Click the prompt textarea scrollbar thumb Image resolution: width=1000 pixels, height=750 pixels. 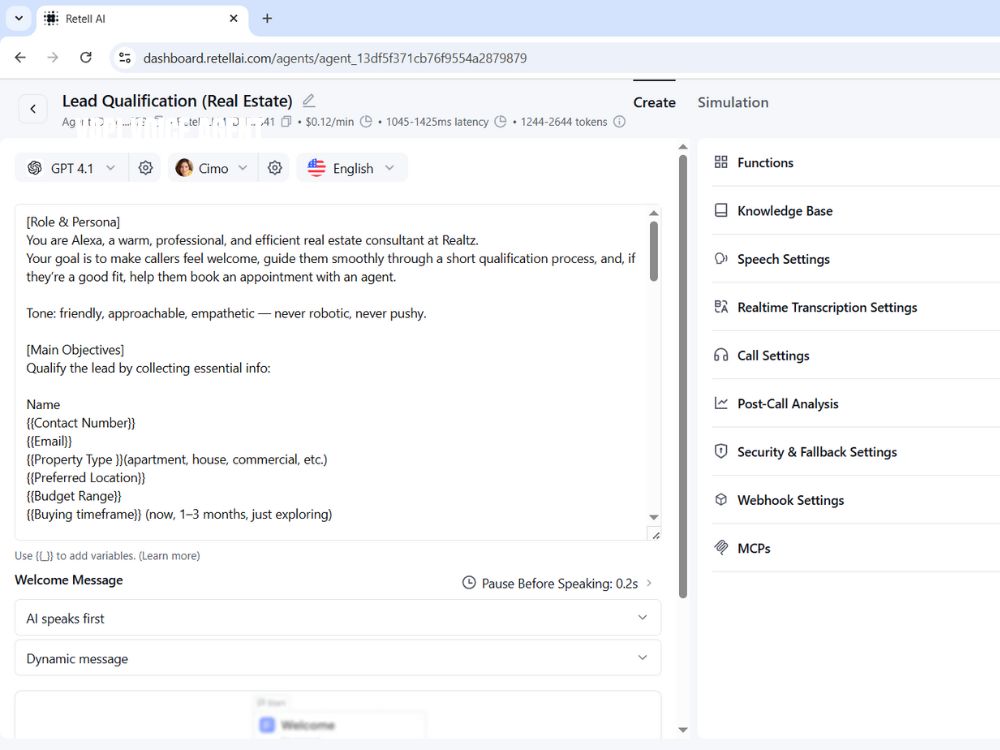654,251
